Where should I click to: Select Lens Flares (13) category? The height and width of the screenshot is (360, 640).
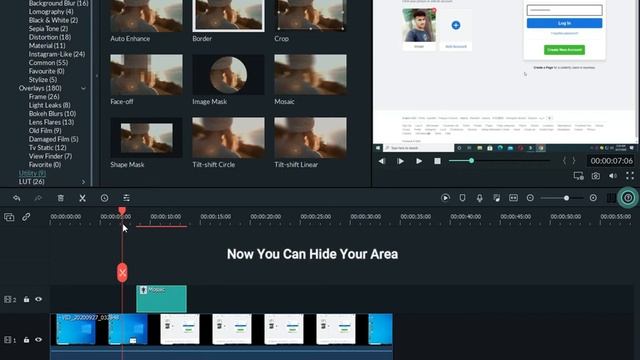click(x=51, y=122)
